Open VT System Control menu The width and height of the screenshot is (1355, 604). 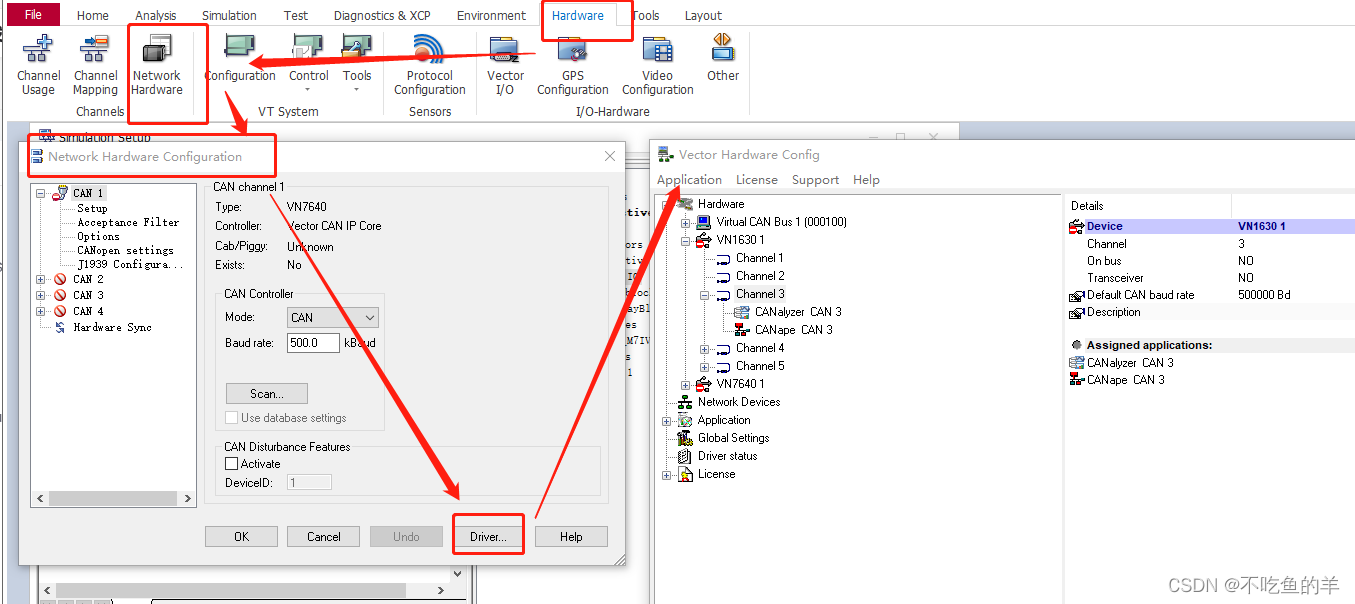click(309, 62)
